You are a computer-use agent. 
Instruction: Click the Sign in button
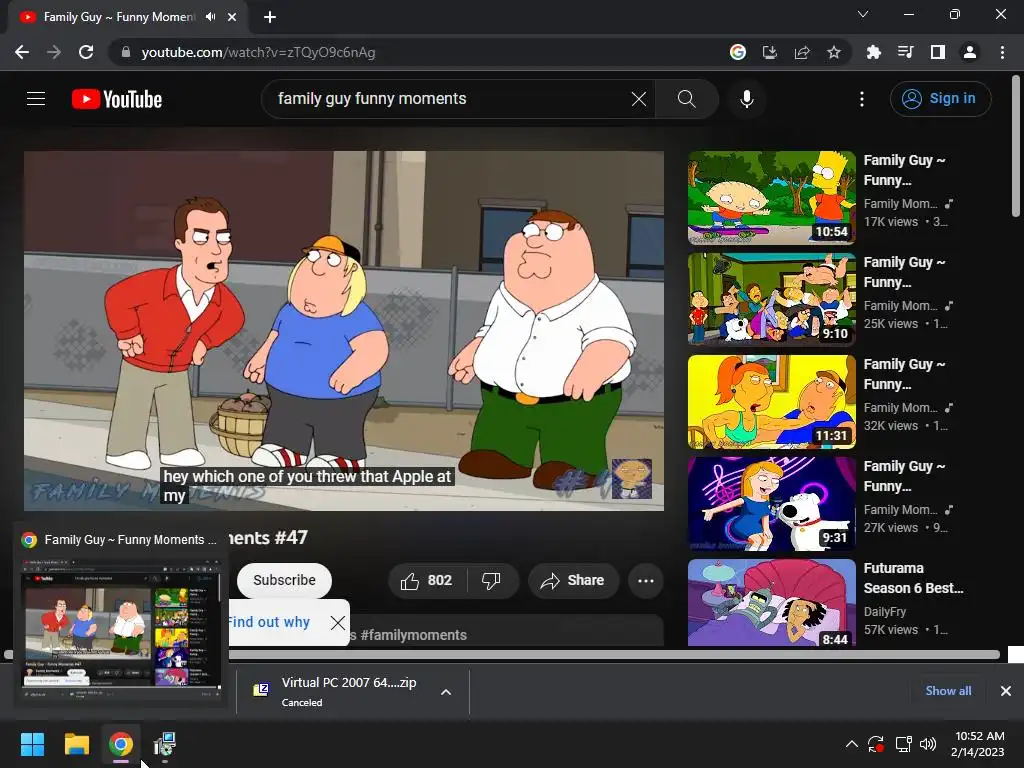(940, 99)
